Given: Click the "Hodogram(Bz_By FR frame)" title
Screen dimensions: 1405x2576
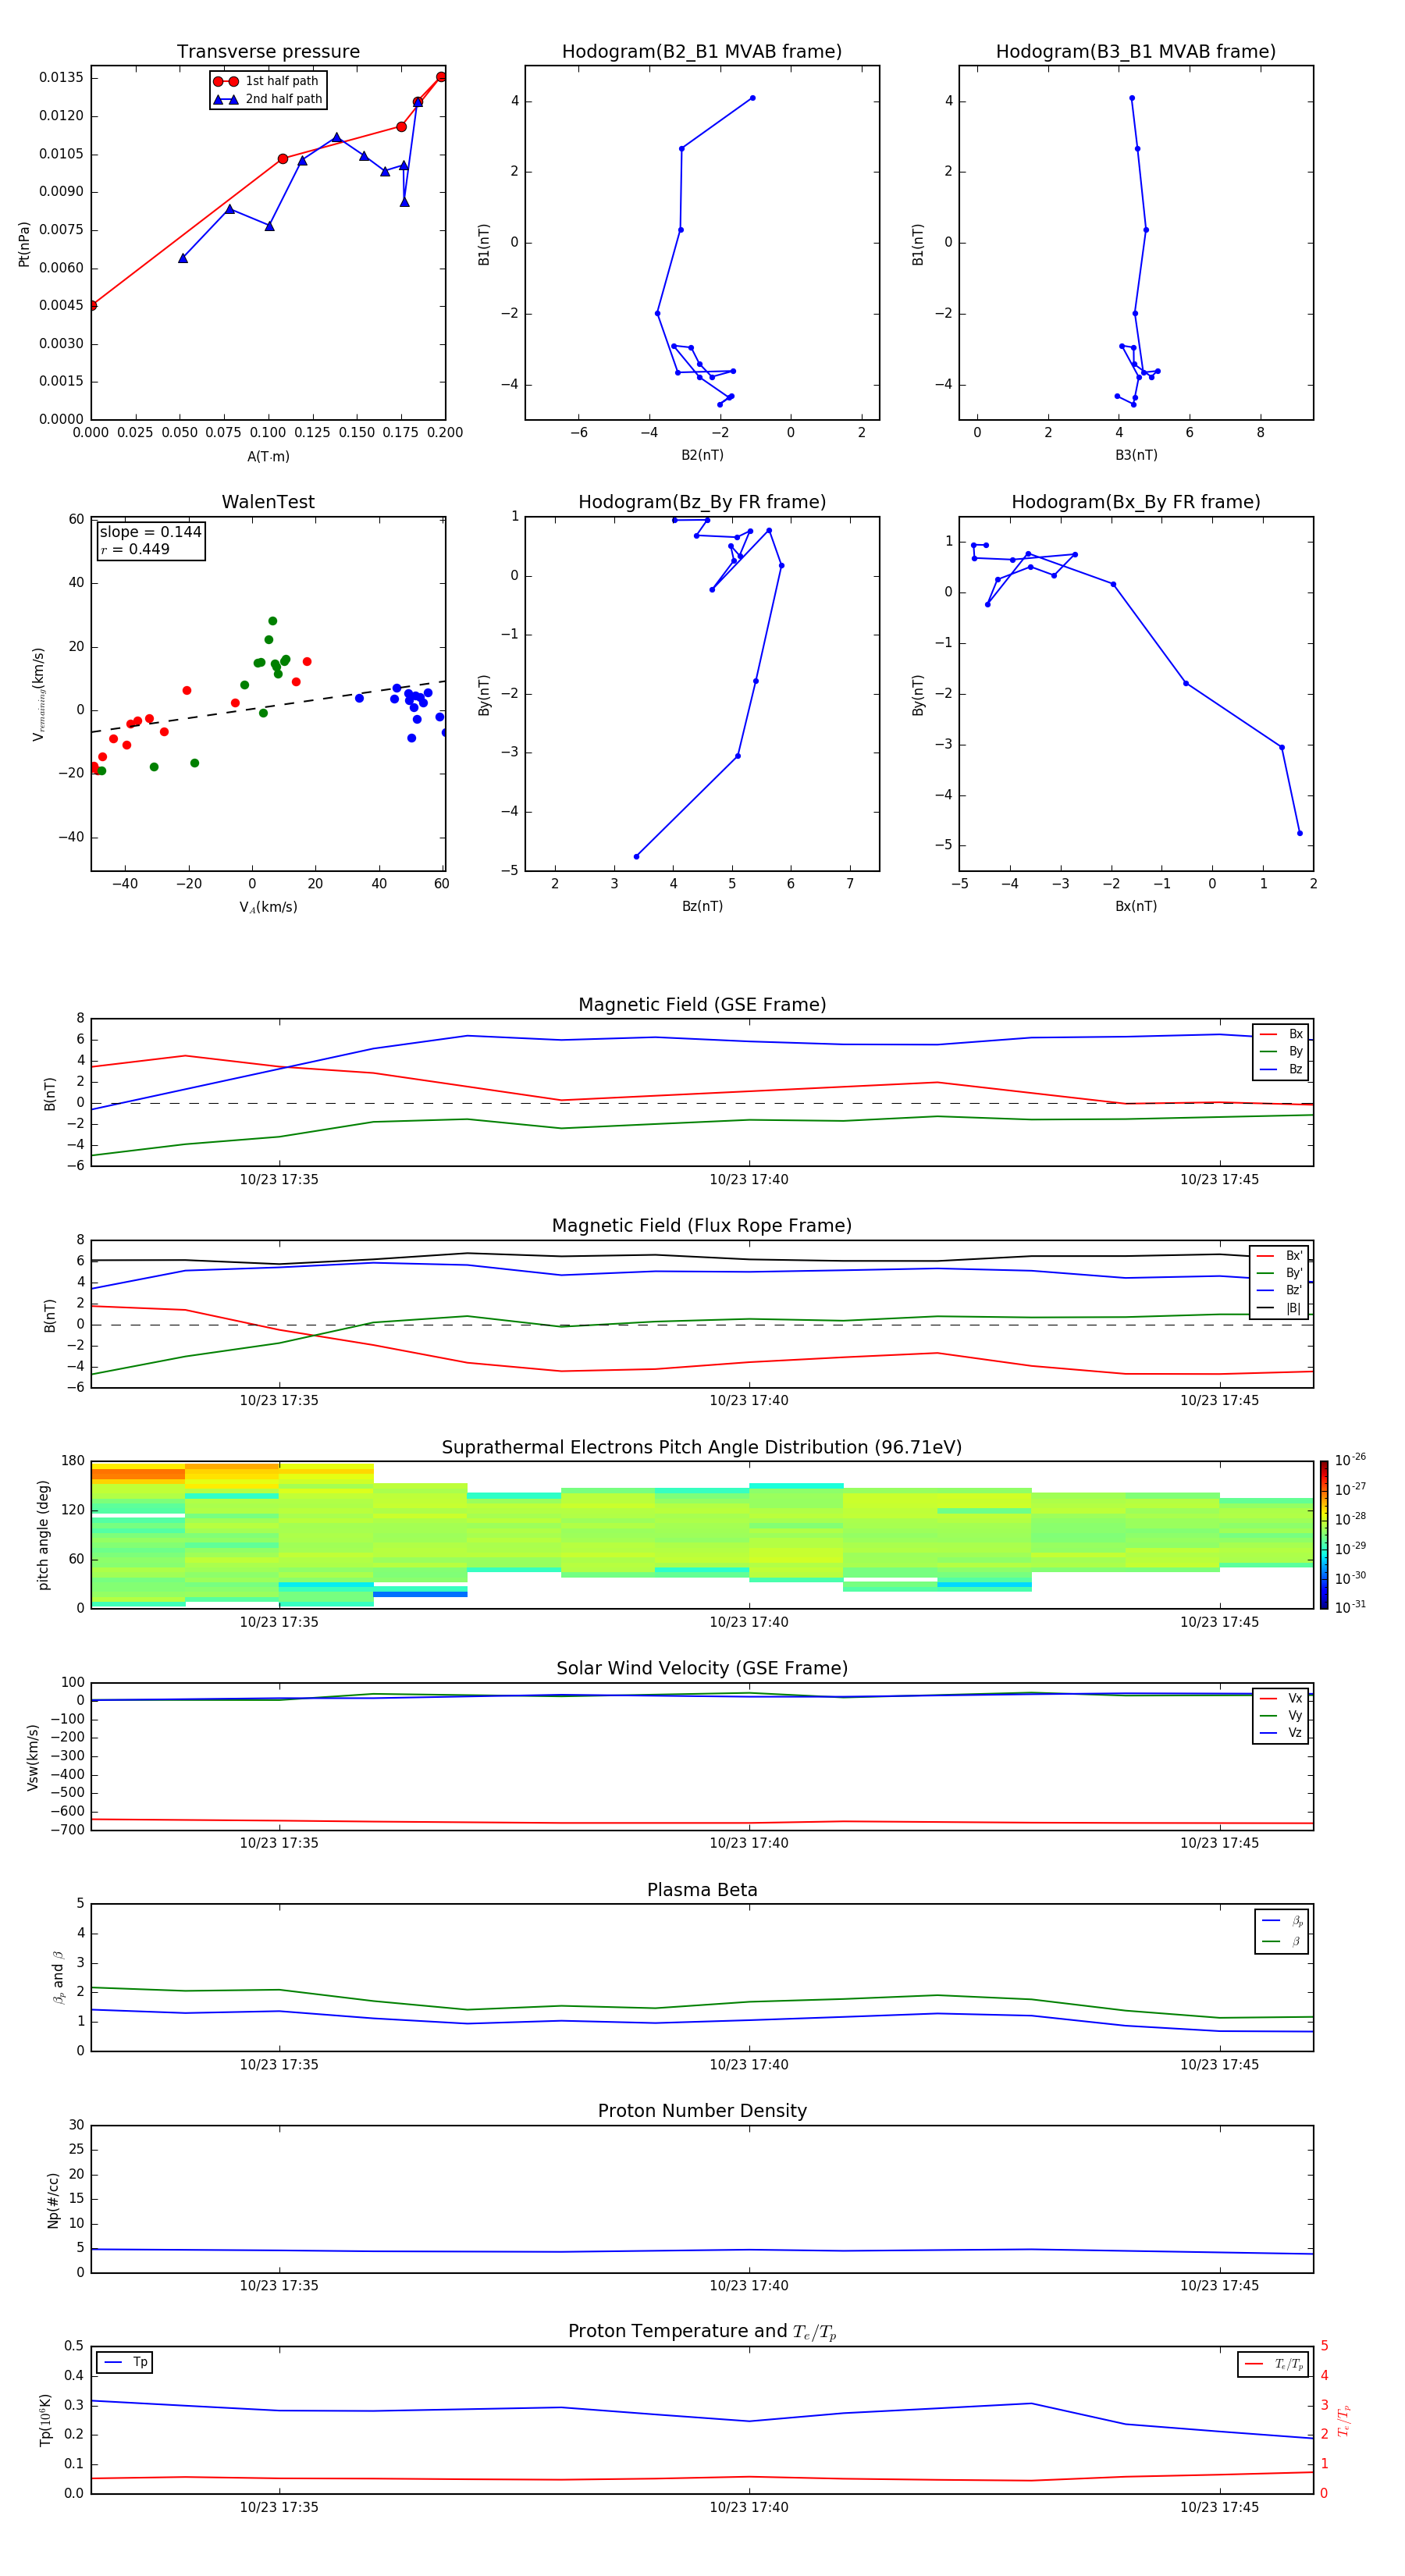Looking at the screenshot, I should [702, 502].
